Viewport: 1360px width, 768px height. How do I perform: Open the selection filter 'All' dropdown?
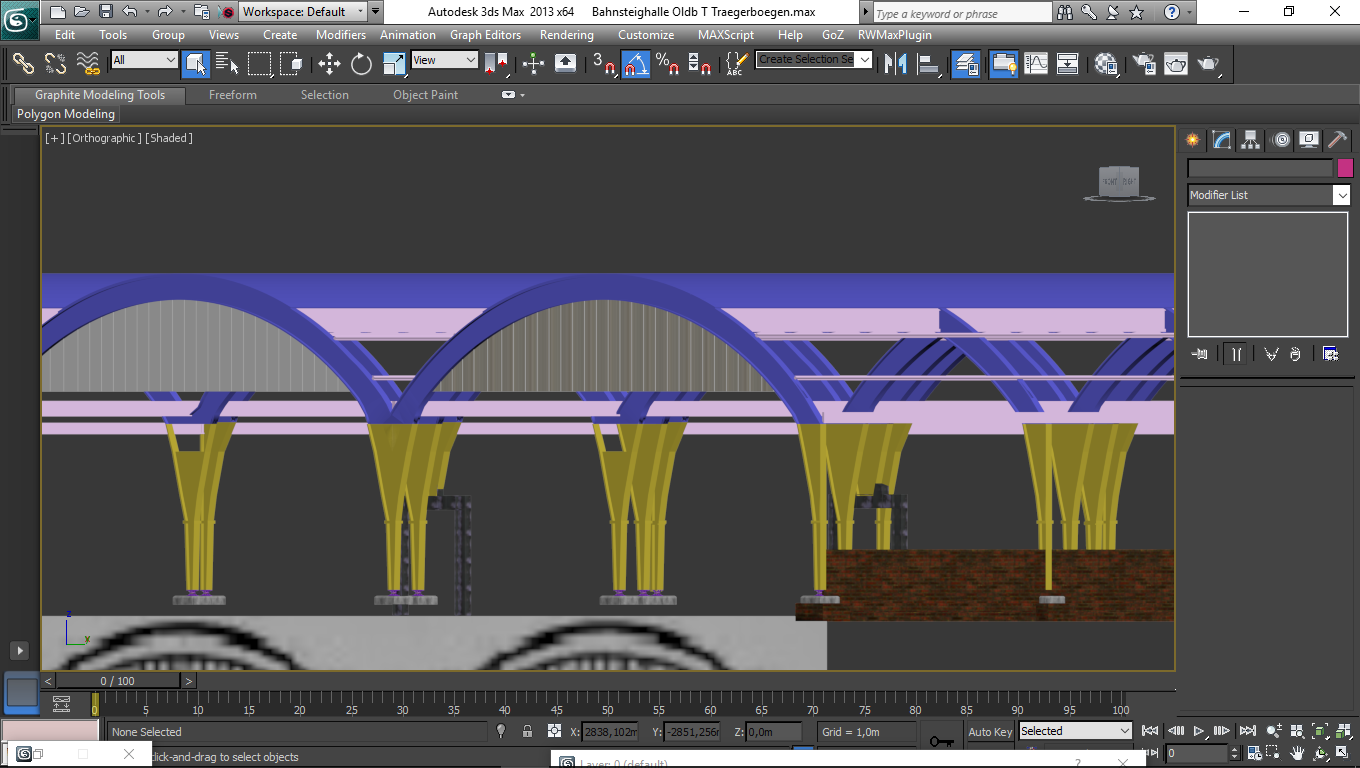[x=144, y=60]
